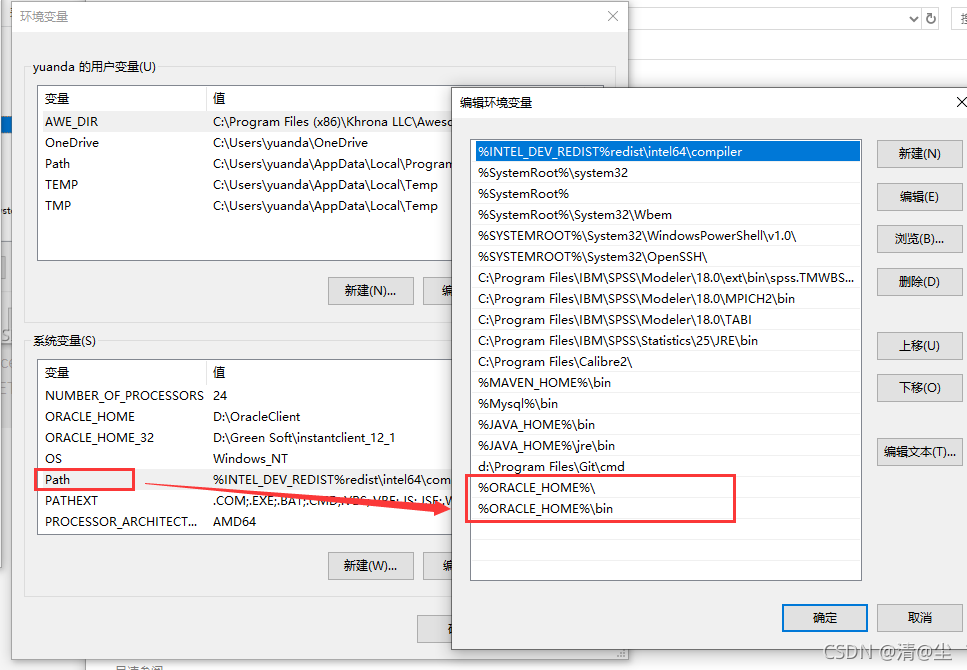Click the 值 column header in user variables
967x670 pixels.
[329, 99]
